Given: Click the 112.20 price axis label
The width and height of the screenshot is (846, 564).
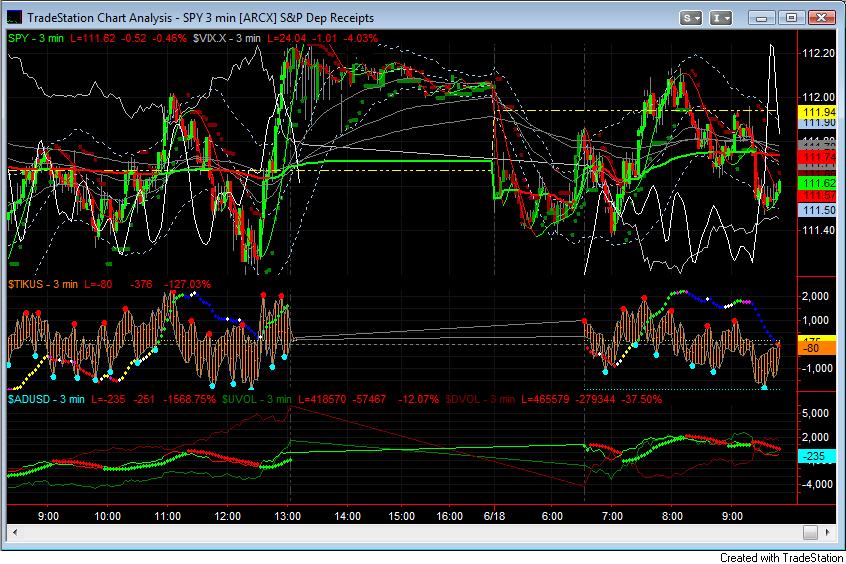Looking at the screenshot, I should coord(818,53).
